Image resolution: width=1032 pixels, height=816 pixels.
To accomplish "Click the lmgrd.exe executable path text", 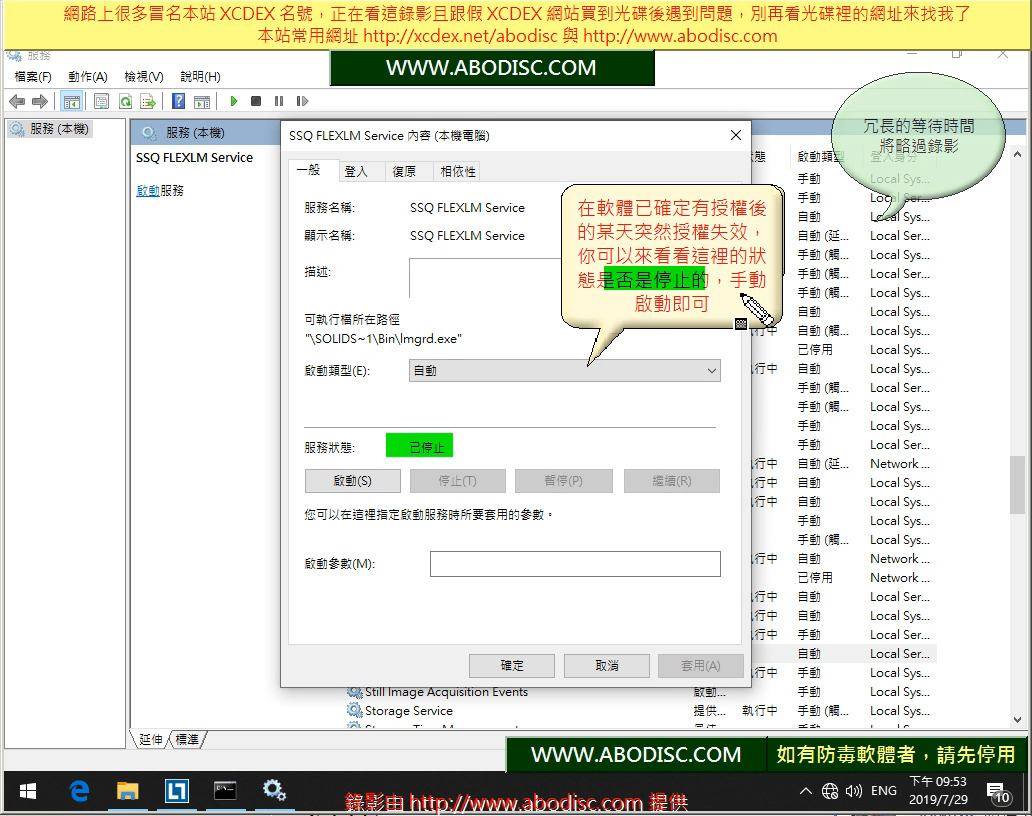I will [x=383, y=339].
